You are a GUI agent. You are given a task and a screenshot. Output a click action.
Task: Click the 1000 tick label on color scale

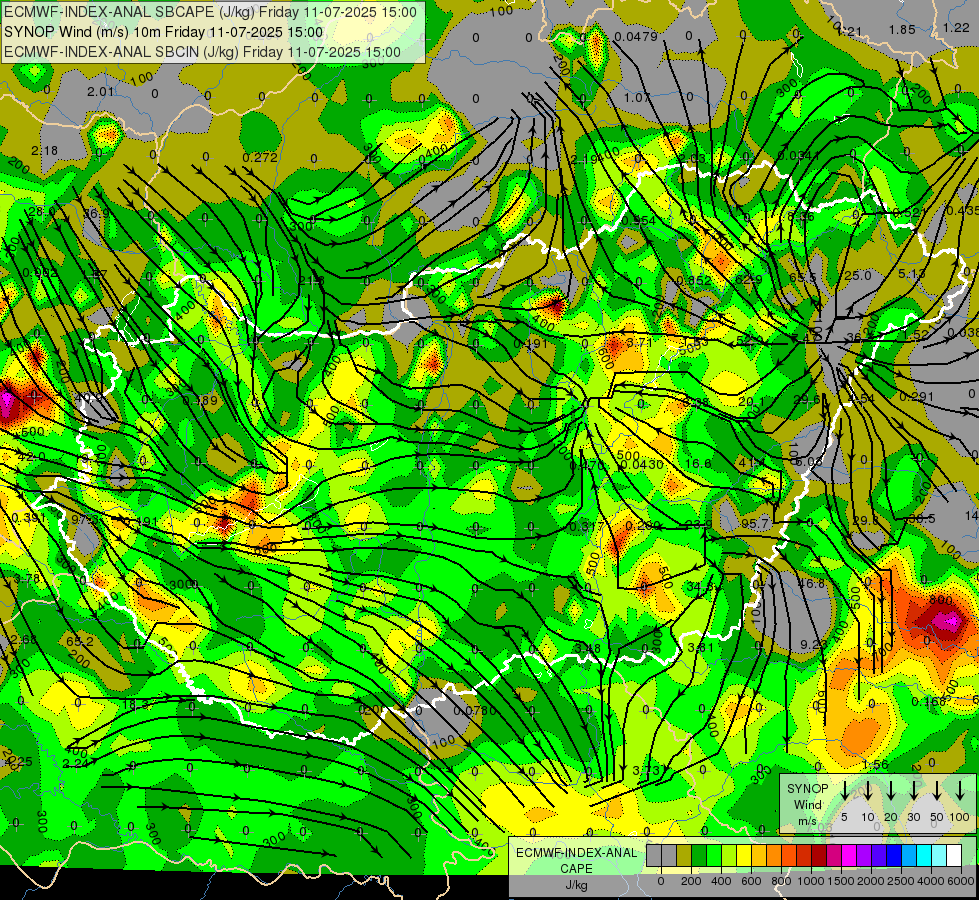click(810, 881)
